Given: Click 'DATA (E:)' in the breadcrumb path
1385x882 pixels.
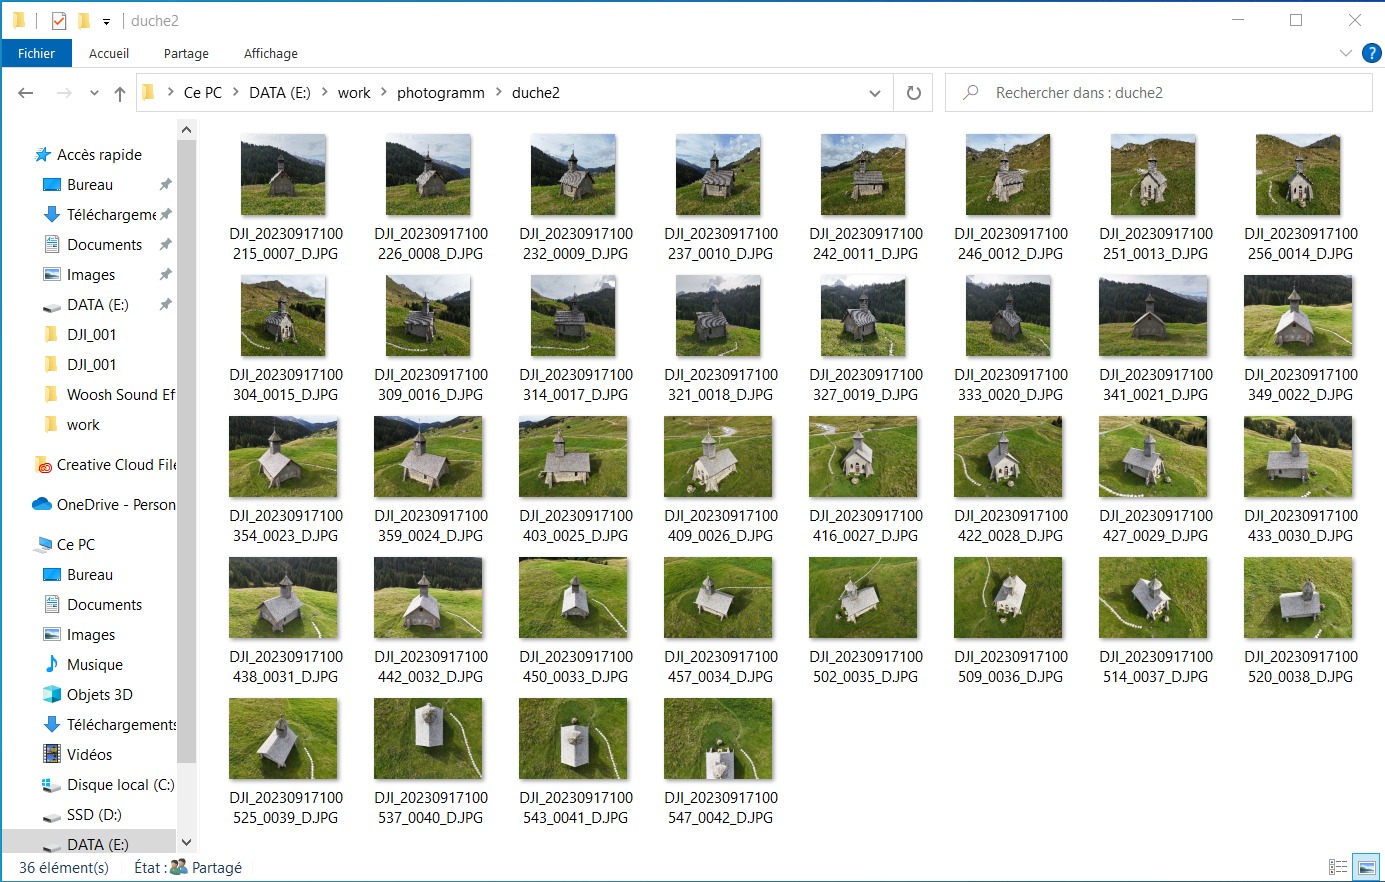Looking at the screenshot, I should pos(280,93).
